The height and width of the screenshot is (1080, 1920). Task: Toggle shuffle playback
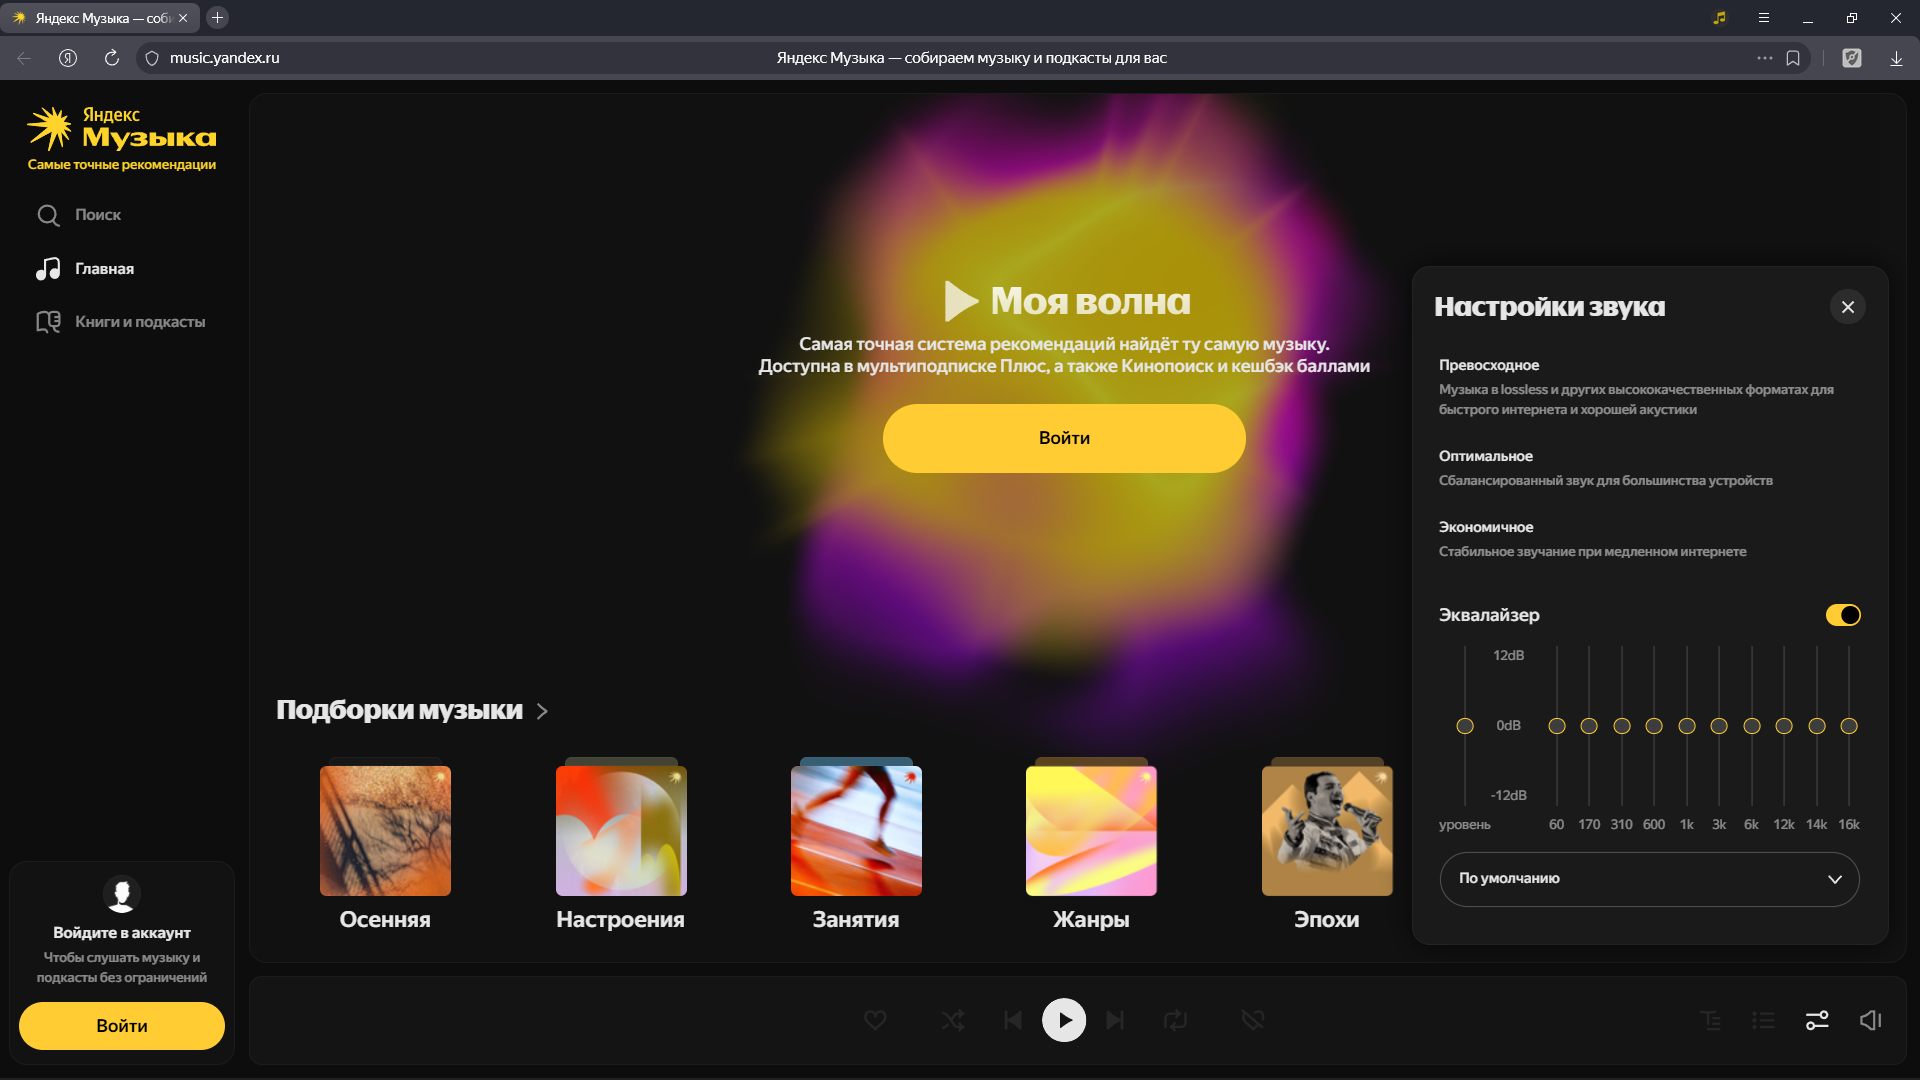[953, 1020]
